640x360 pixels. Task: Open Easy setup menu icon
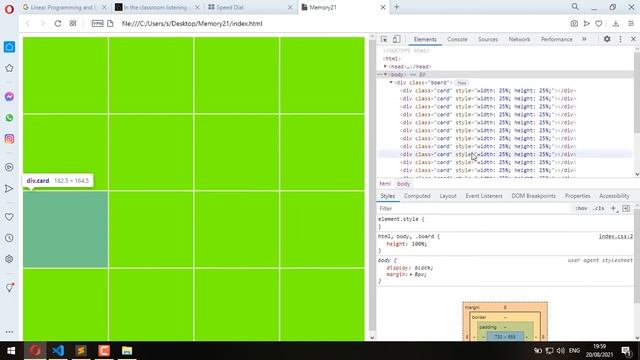click(x=631, y=24)
